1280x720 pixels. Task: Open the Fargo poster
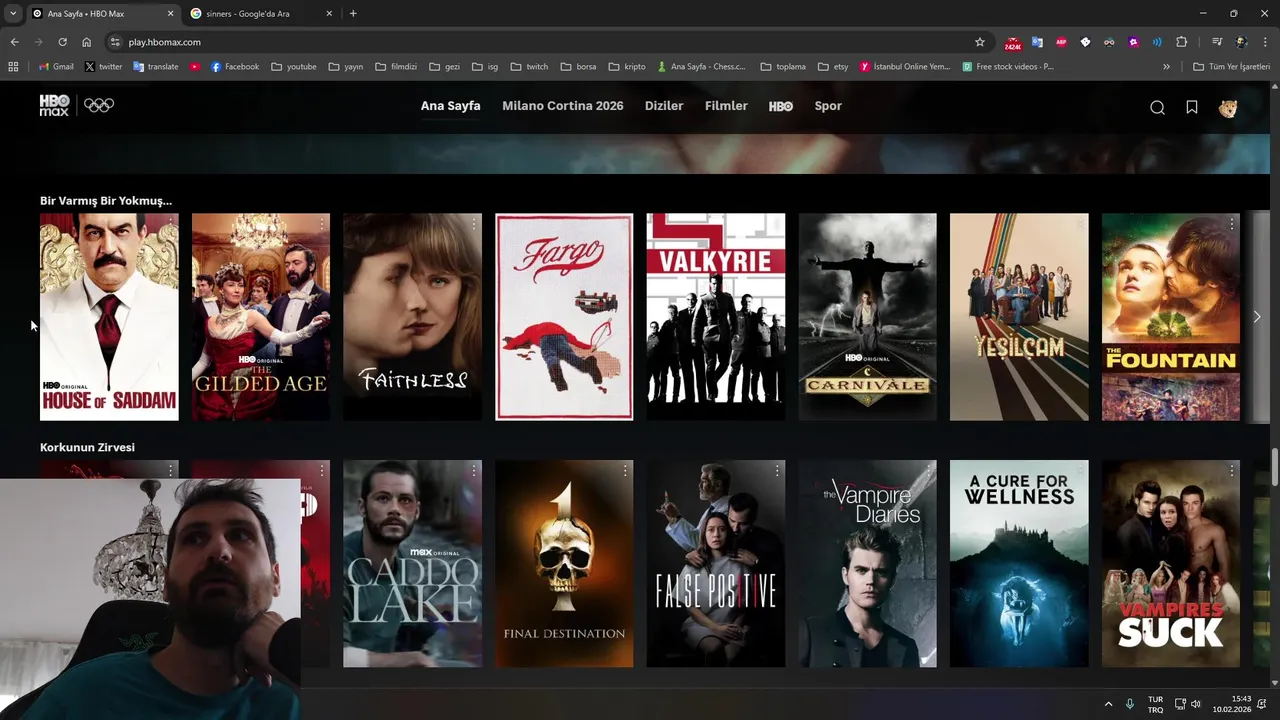564,317
